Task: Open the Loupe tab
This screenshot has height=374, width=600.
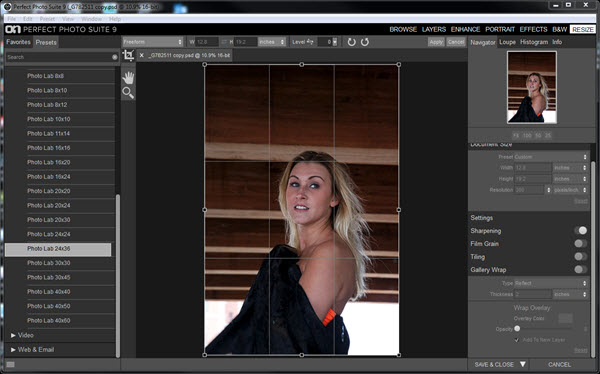Action: pos(507,42)
